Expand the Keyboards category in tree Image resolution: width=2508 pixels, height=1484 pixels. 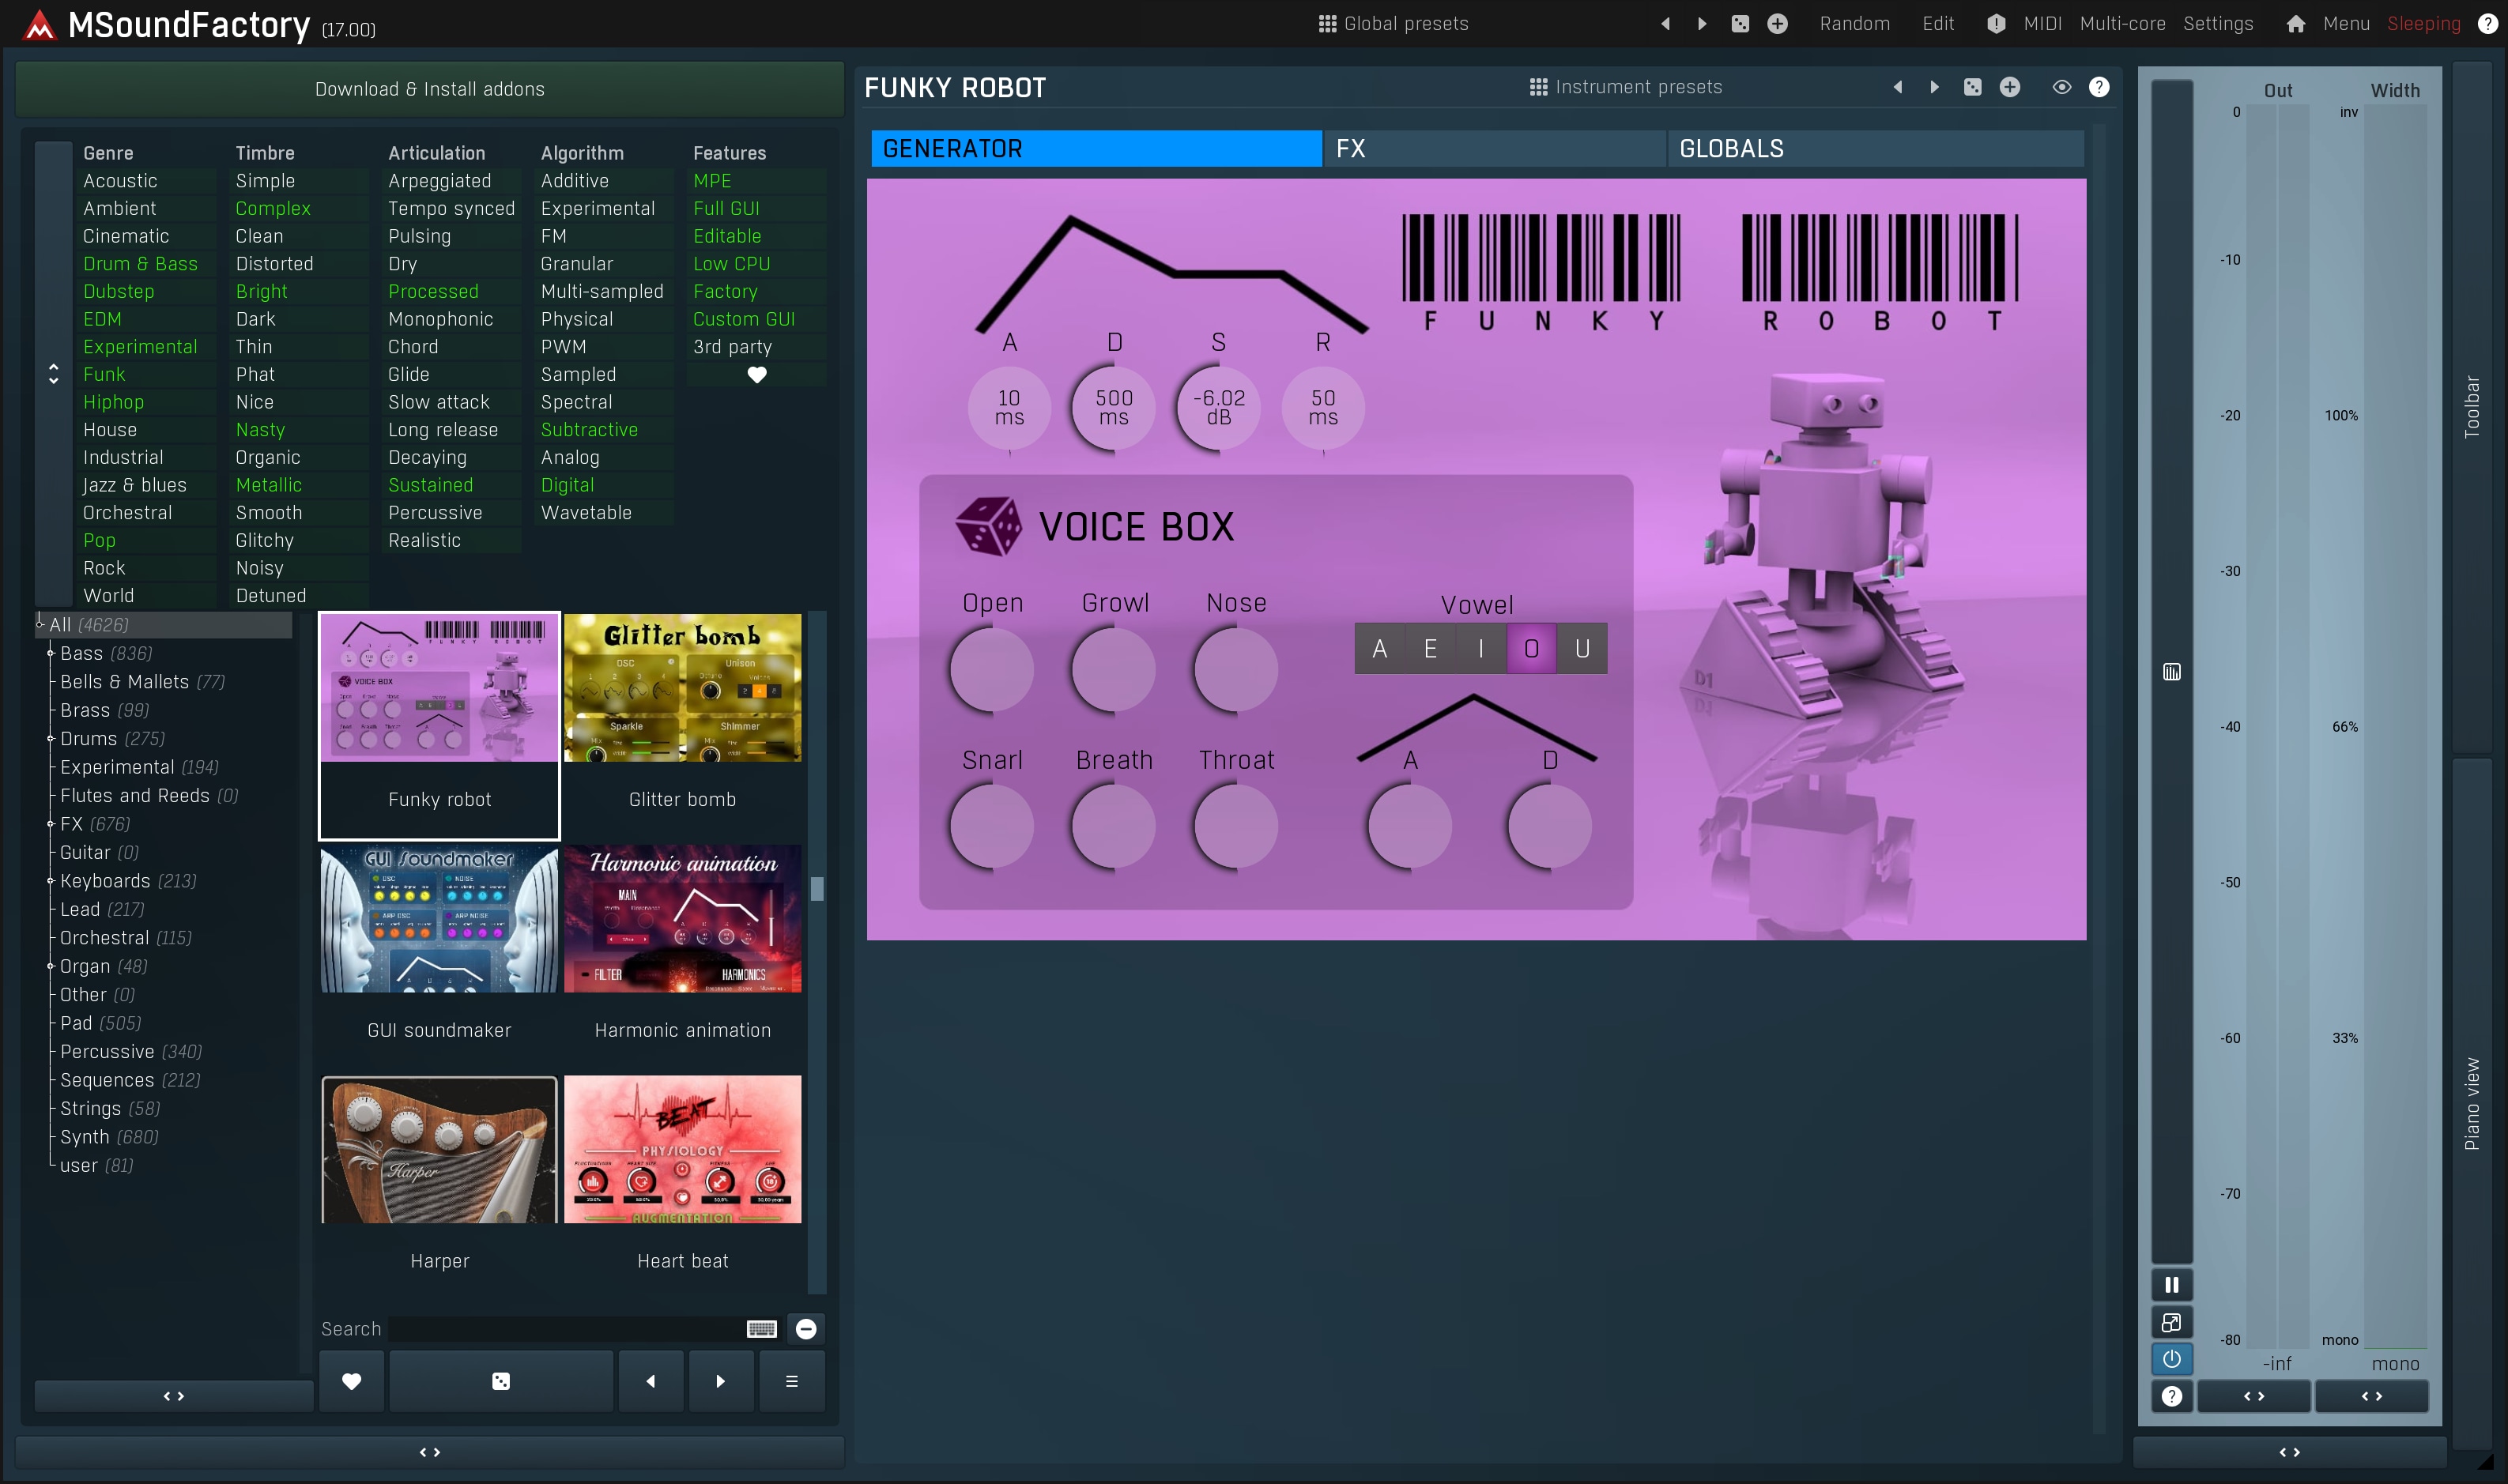50,881
